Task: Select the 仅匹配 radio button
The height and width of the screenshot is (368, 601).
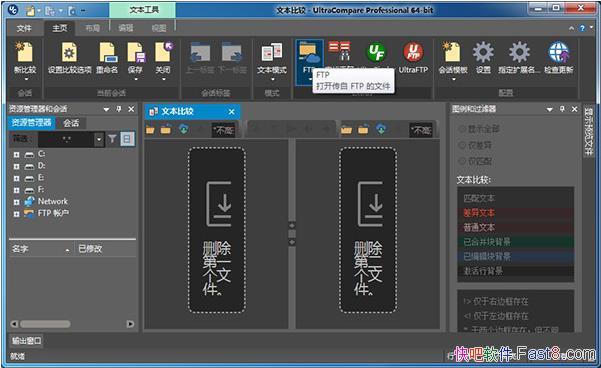Action: point(462,161)
